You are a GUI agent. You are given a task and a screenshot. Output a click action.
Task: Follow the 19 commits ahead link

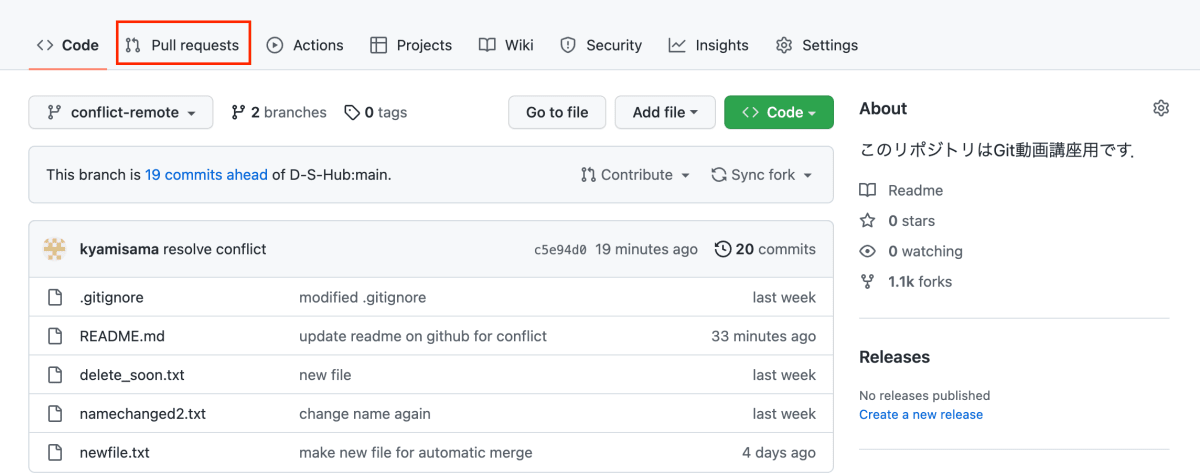click(206, 175)
